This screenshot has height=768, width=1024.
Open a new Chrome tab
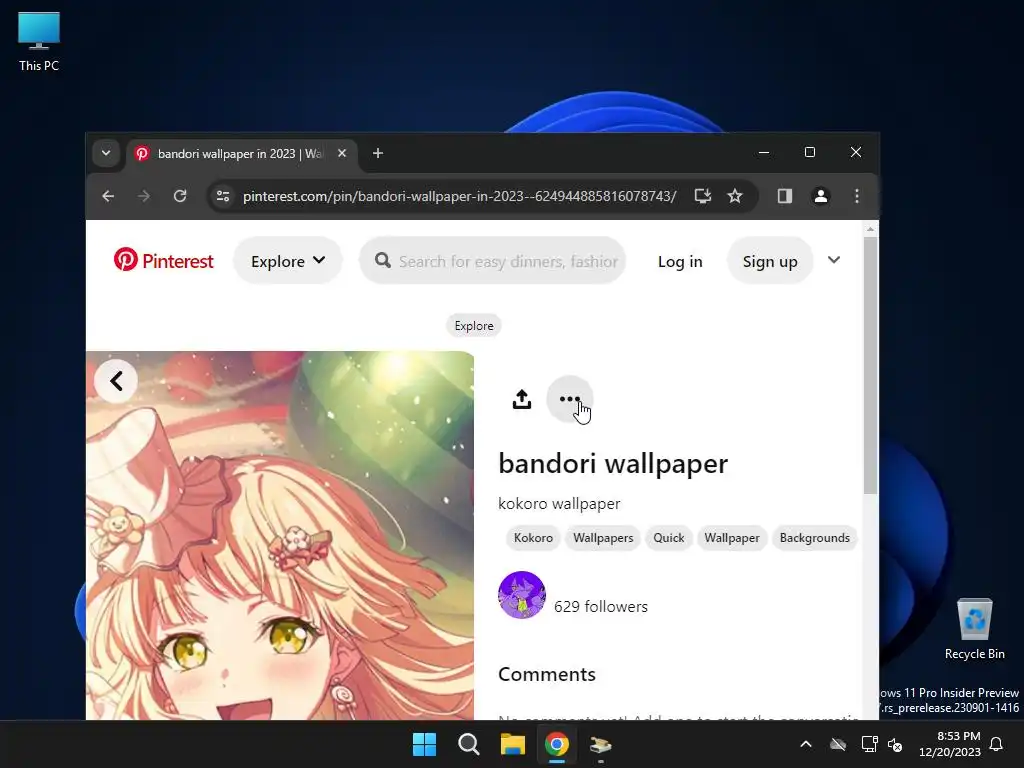point(377,153)
